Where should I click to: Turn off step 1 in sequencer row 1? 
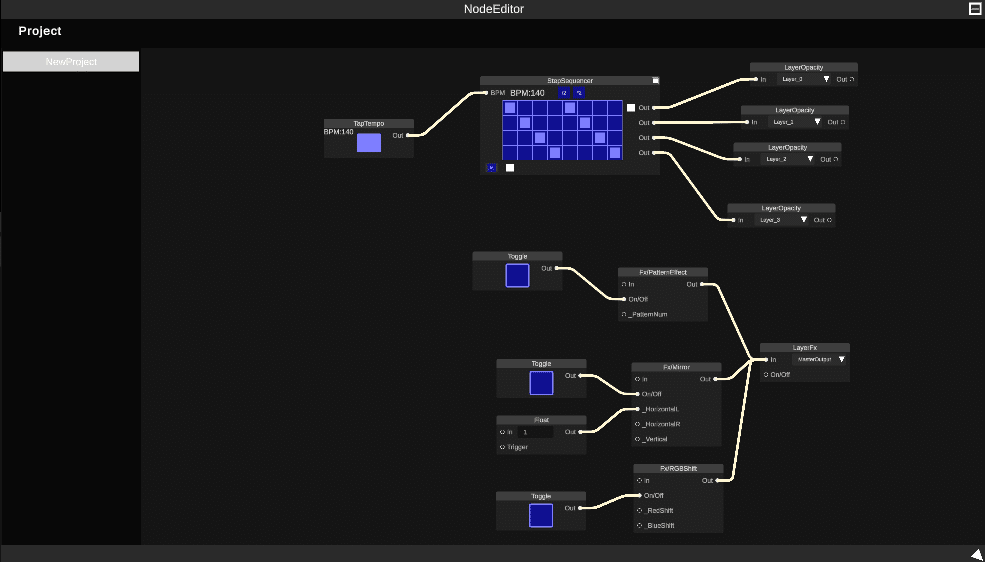[x=509, y=107]
